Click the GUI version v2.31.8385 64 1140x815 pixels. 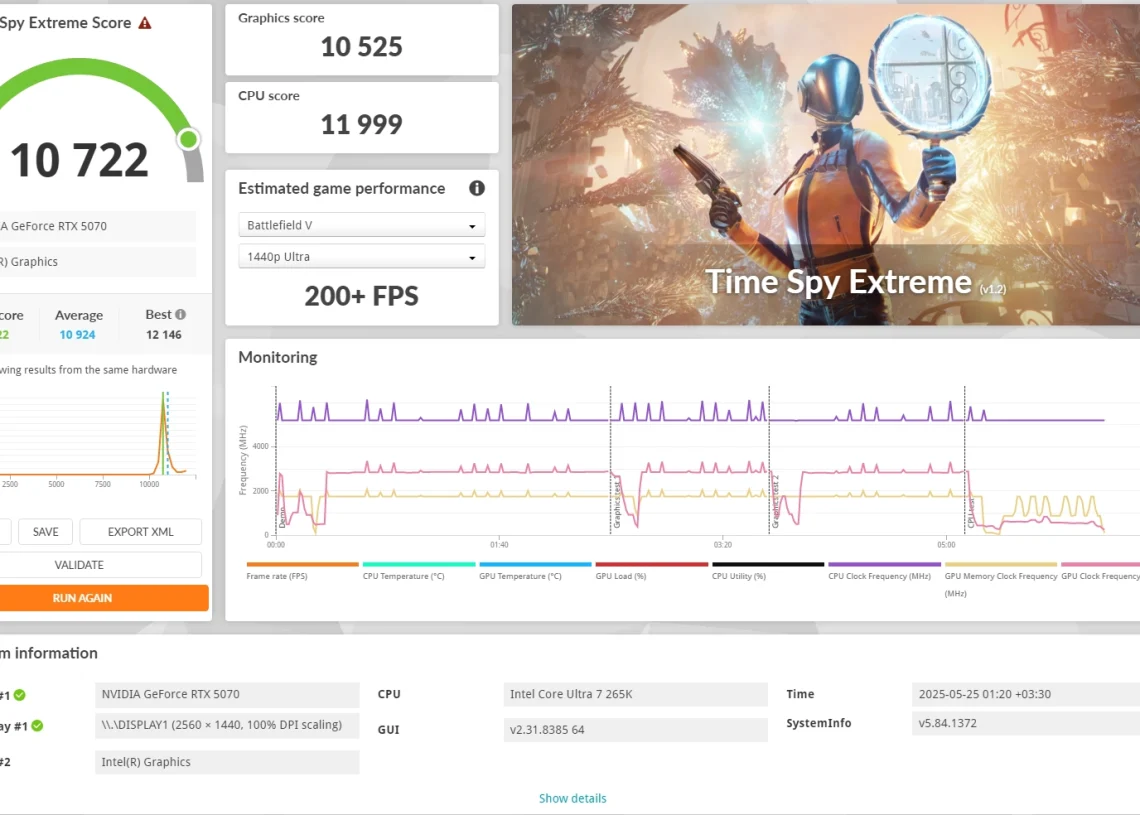click(x=635, y=730)
